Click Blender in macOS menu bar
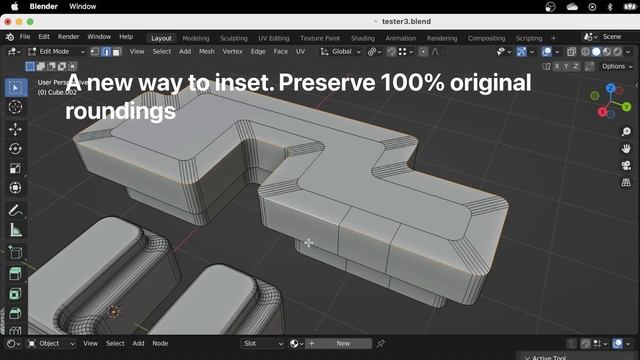Viewport: 640px width, 360px height. pos(44,7)
